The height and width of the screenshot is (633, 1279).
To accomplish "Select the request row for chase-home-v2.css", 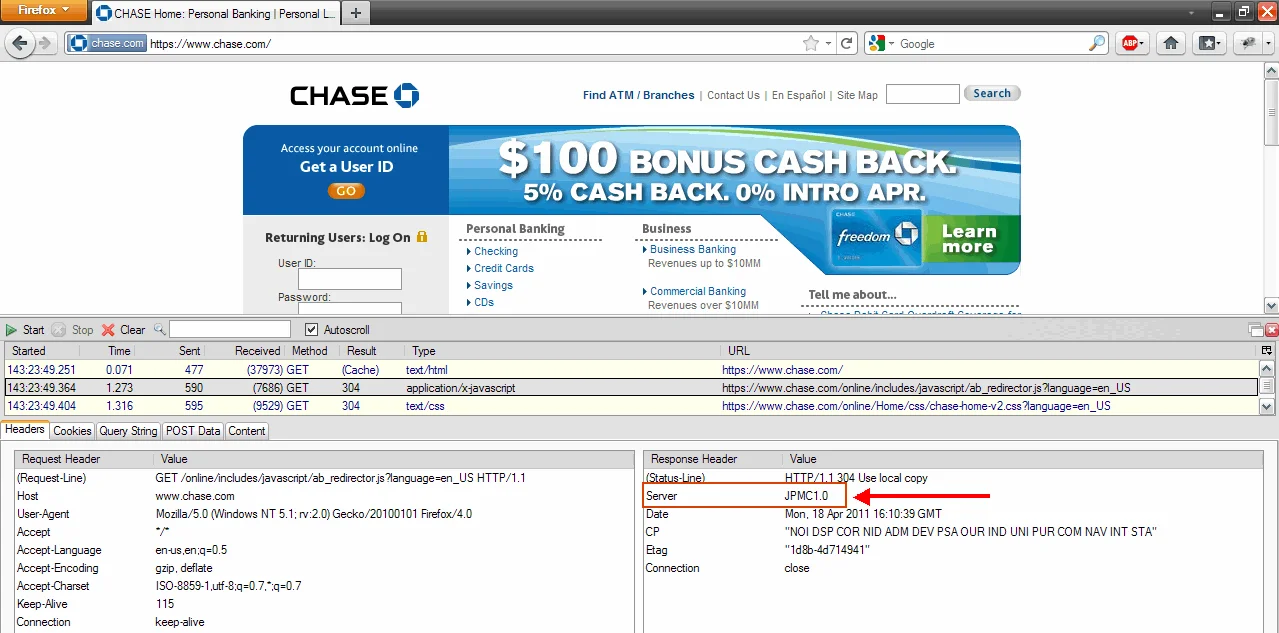I will click(630, 406).
